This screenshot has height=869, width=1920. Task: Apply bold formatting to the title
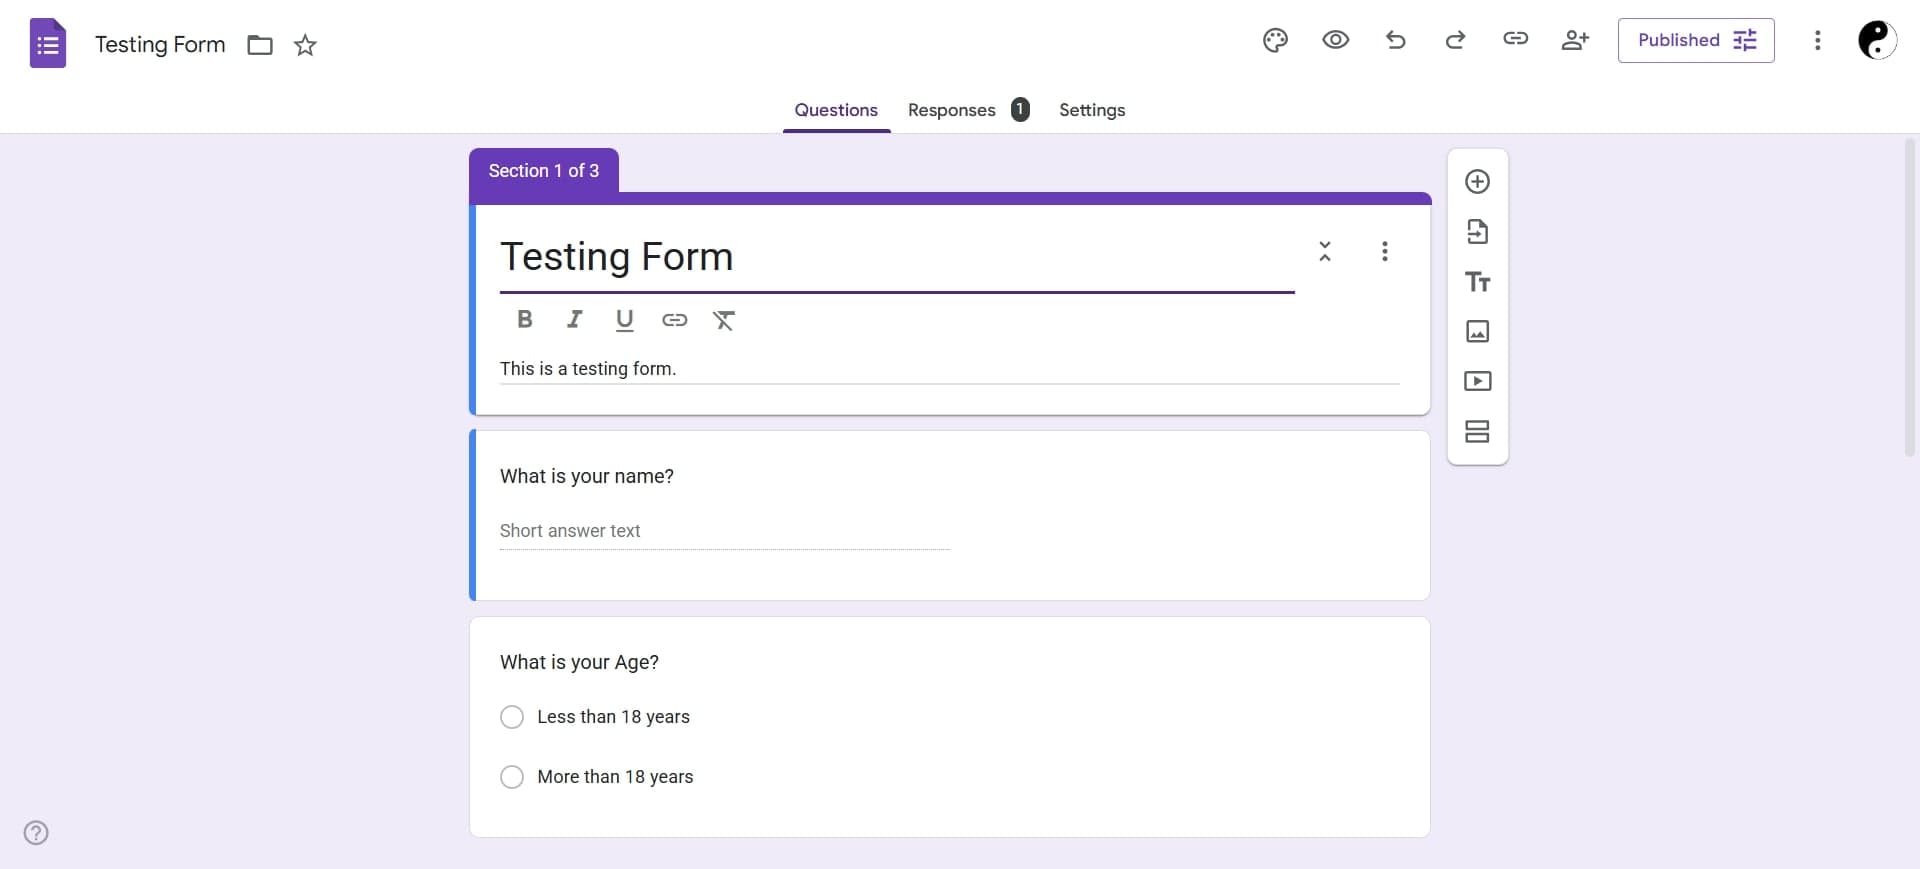pos(524,320)
